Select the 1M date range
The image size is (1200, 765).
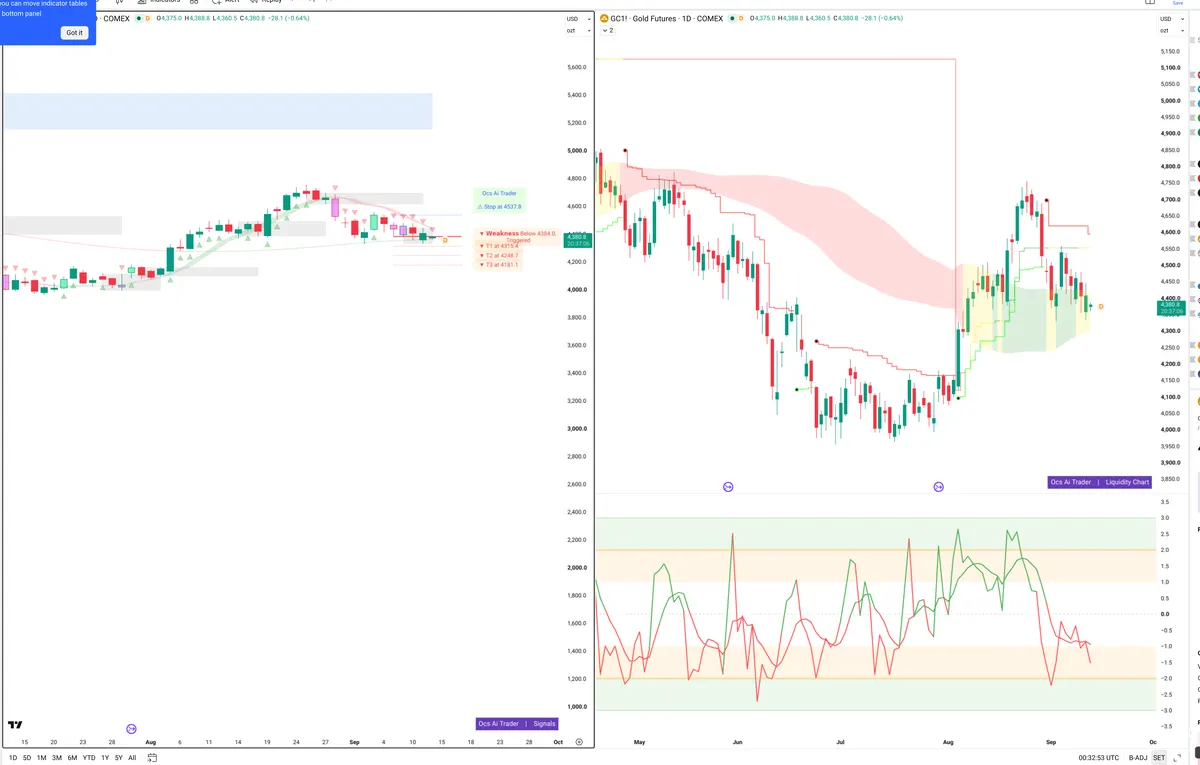pos(41,758)
